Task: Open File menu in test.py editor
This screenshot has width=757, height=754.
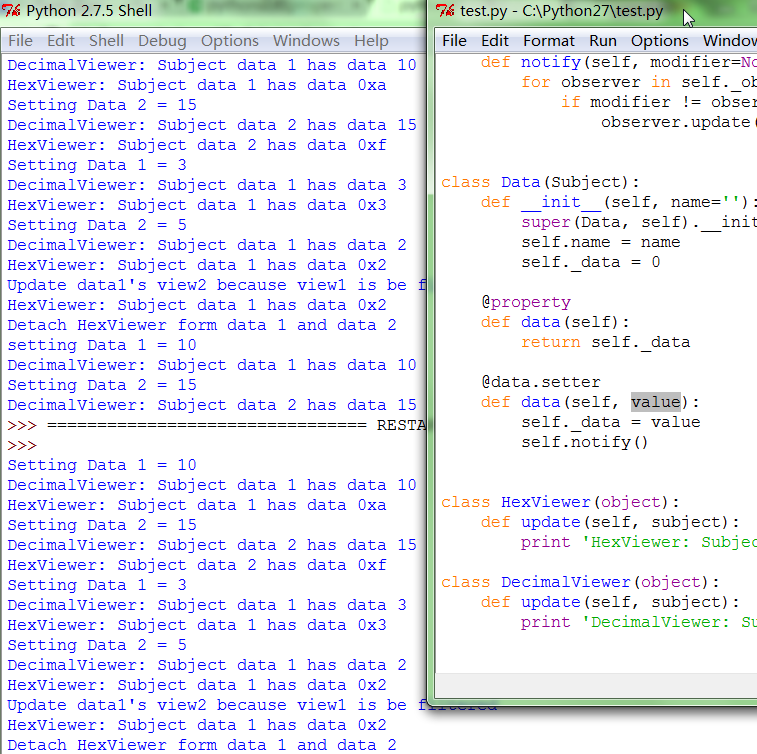Action: tap(454, 41)
